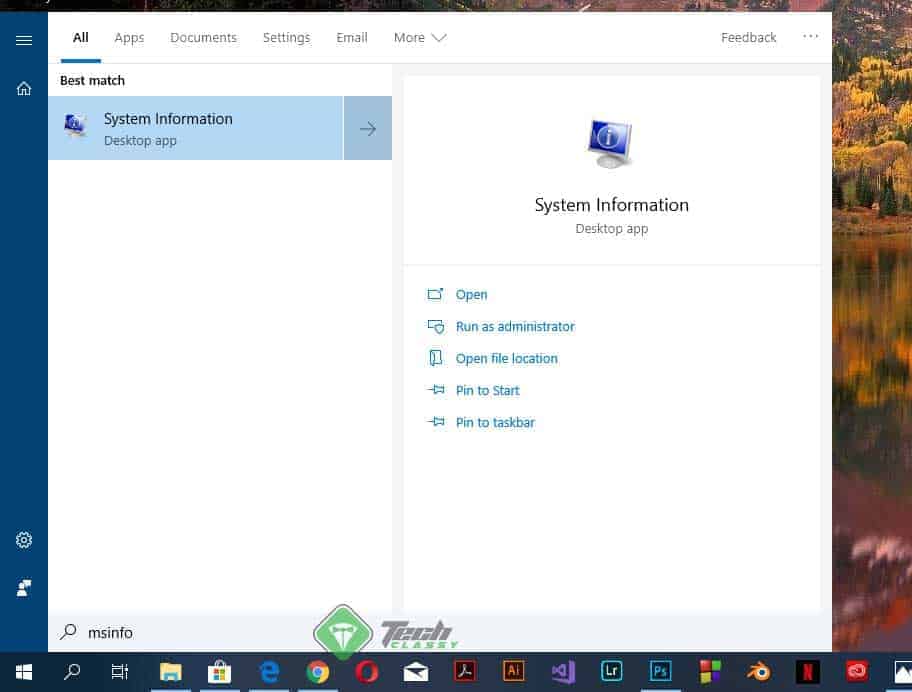Open the More filters dropdown
Viewport: 912px width, 692px height.
pyautogui.click(x=418, y=37)
